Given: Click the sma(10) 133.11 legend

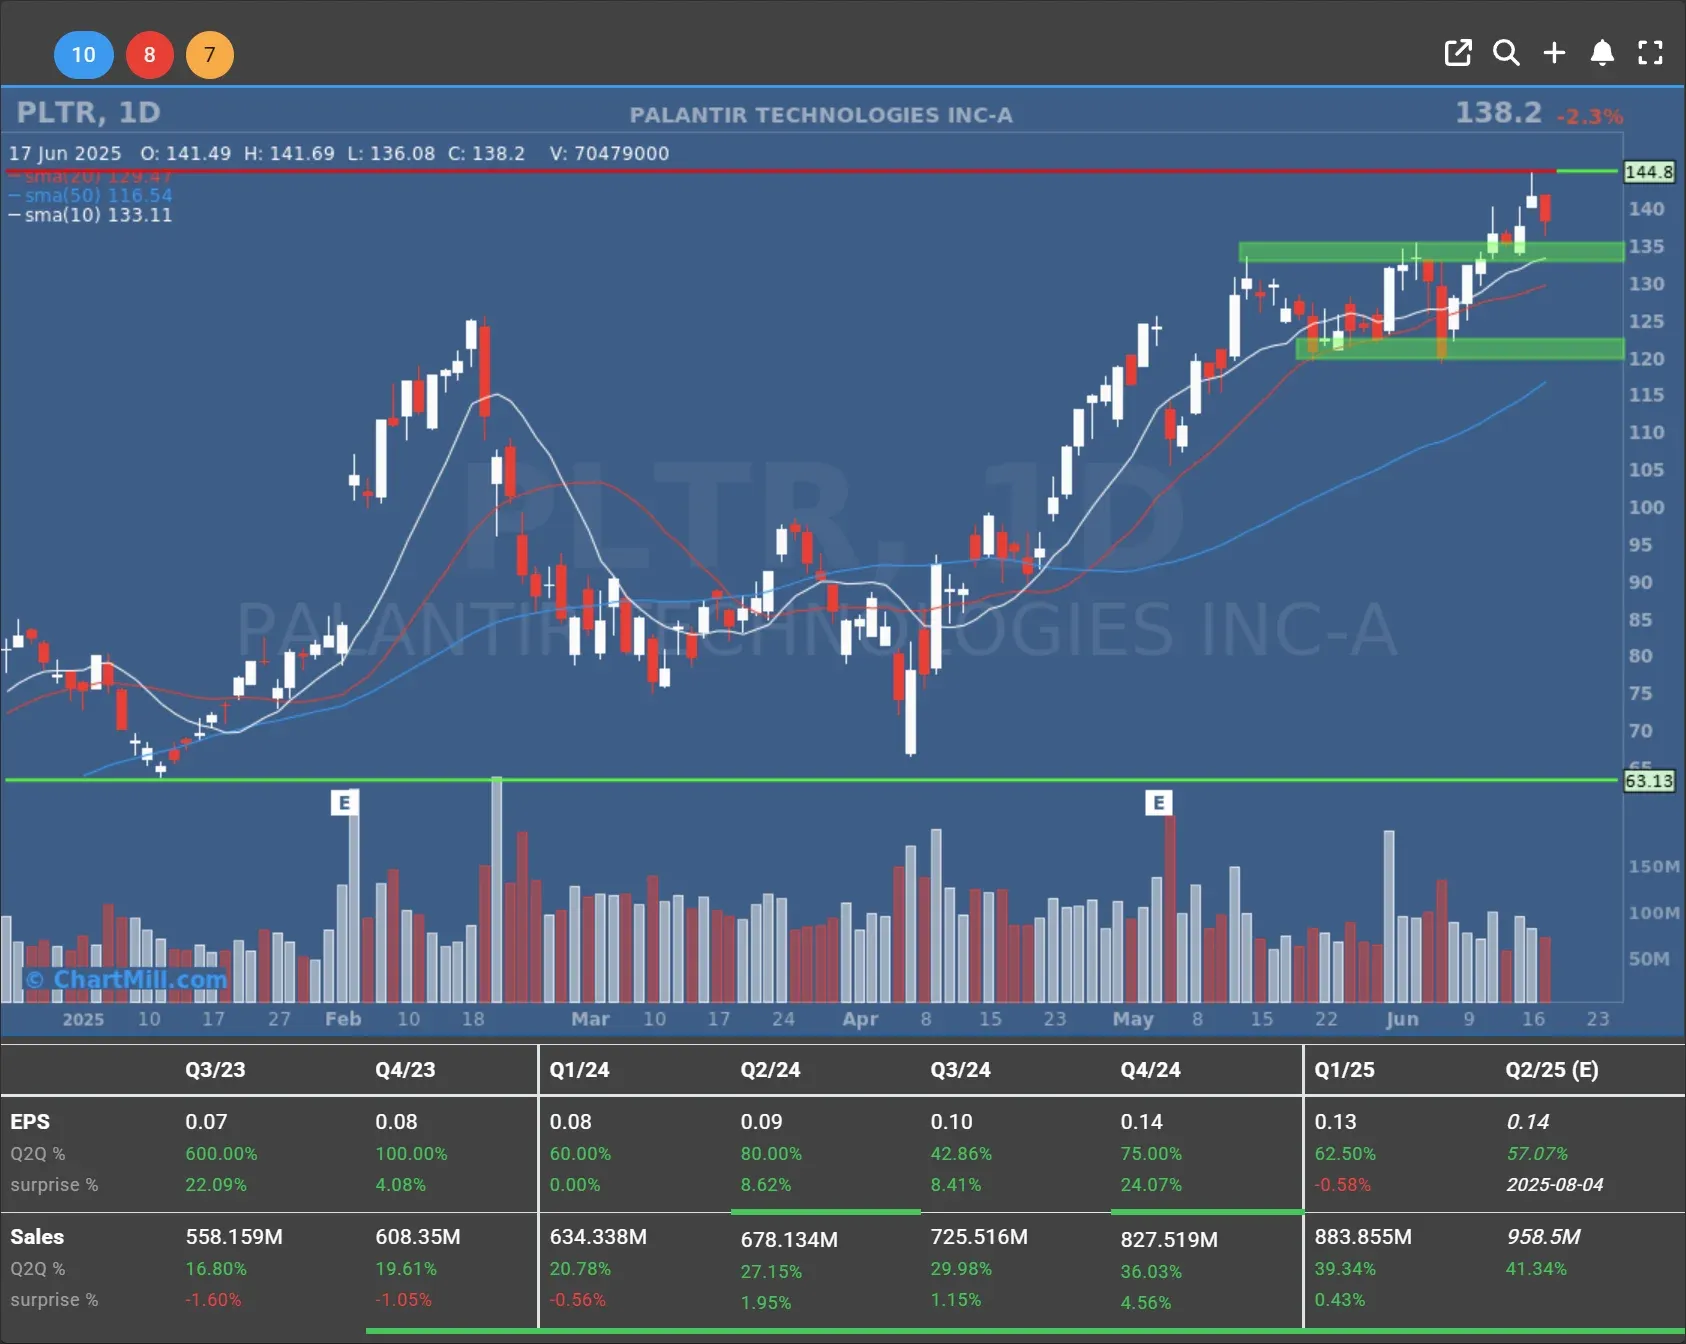Looking at the screenshot, I should point(91,215).
